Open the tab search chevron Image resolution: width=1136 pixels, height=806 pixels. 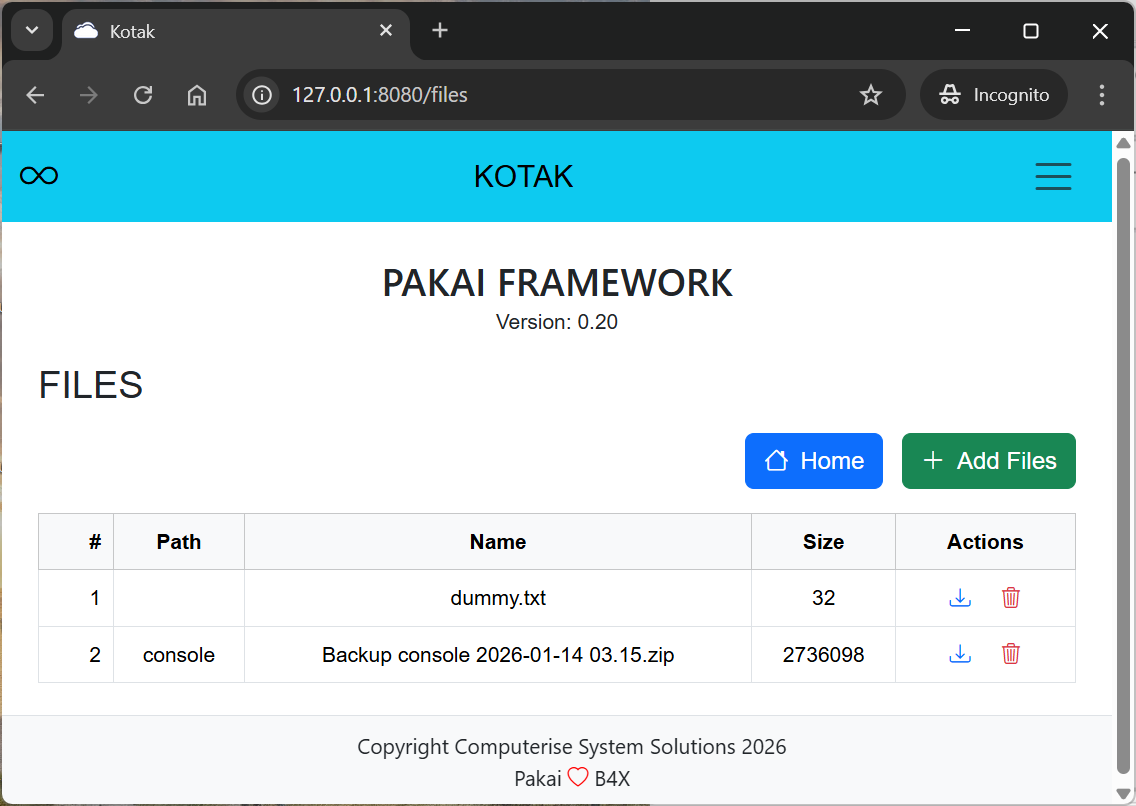click(31, 30)
